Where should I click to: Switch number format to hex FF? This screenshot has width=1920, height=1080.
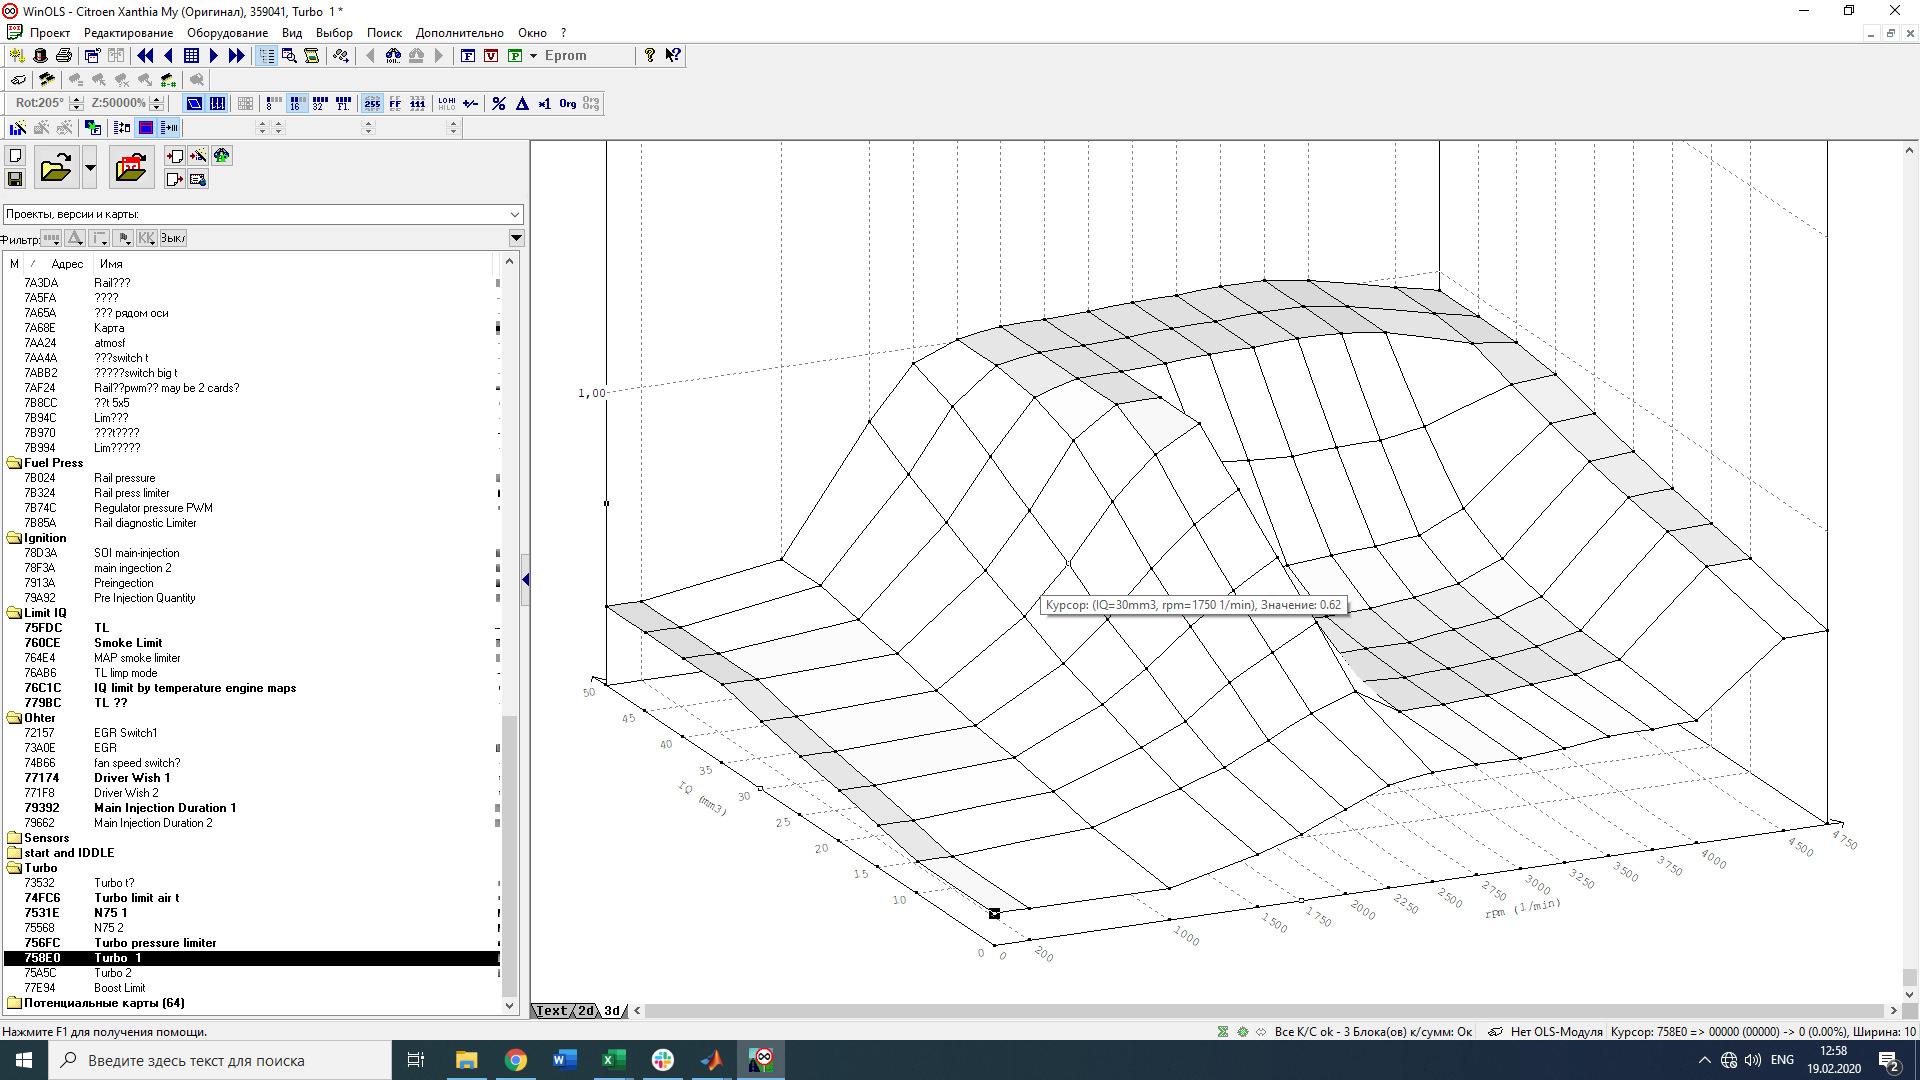pos(395,103)
